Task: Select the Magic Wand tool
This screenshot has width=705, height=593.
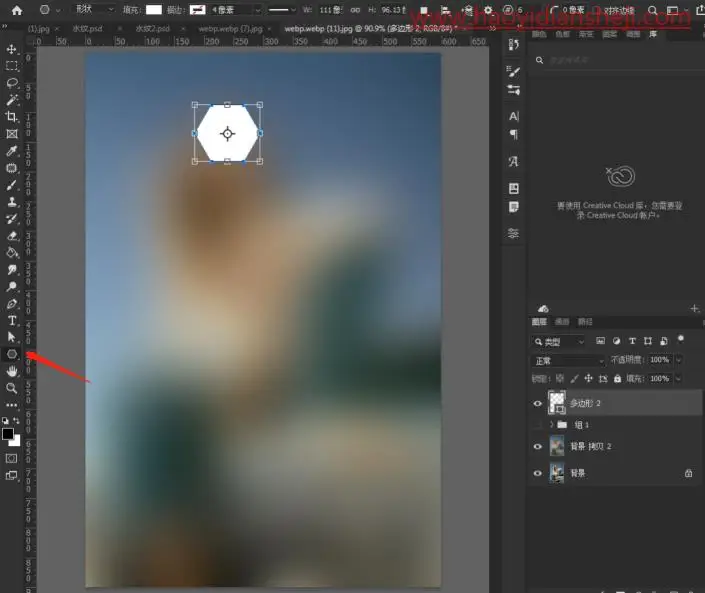Action: pos(12,100)
